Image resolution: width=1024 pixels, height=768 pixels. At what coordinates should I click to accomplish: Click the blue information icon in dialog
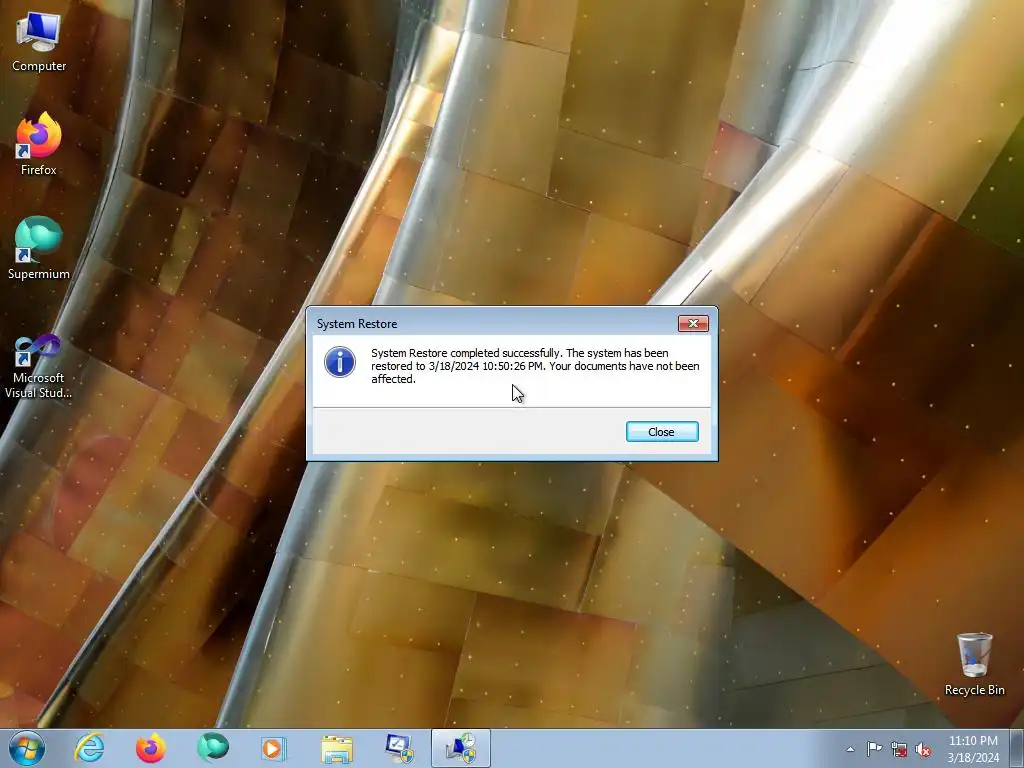(340, 362)
